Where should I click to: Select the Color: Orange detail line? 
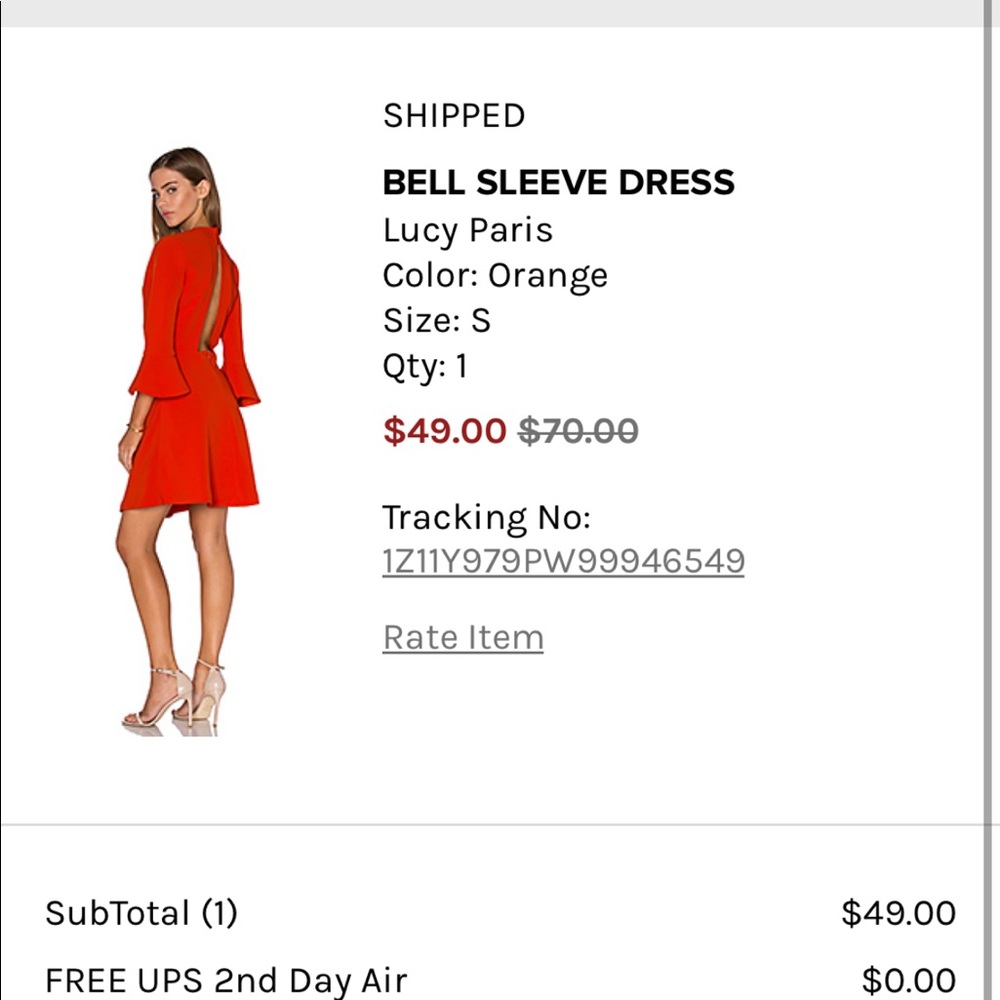pyautogui.click(x=495, y=275)
